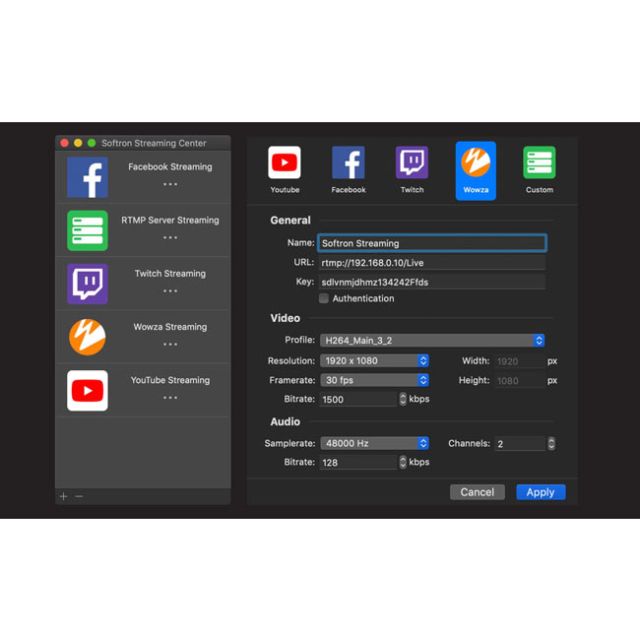This screenshot has width=640, height=640.
Task: Choose the Custom server preset icon
Action: (539, 164)
